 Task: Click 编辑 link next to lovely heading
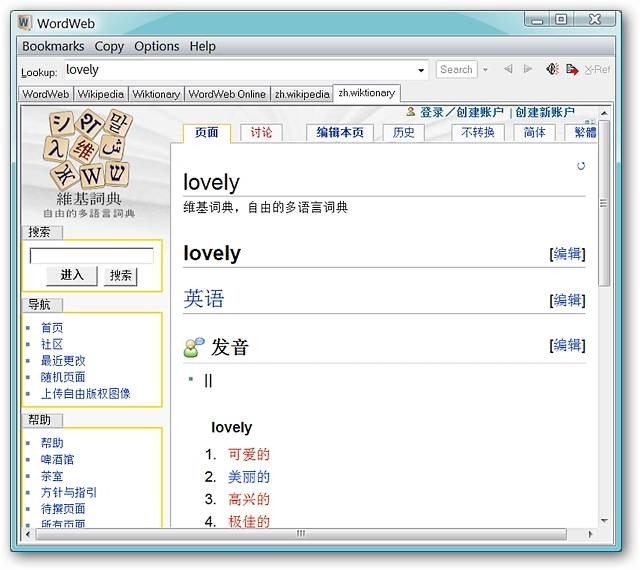(567, 254)
